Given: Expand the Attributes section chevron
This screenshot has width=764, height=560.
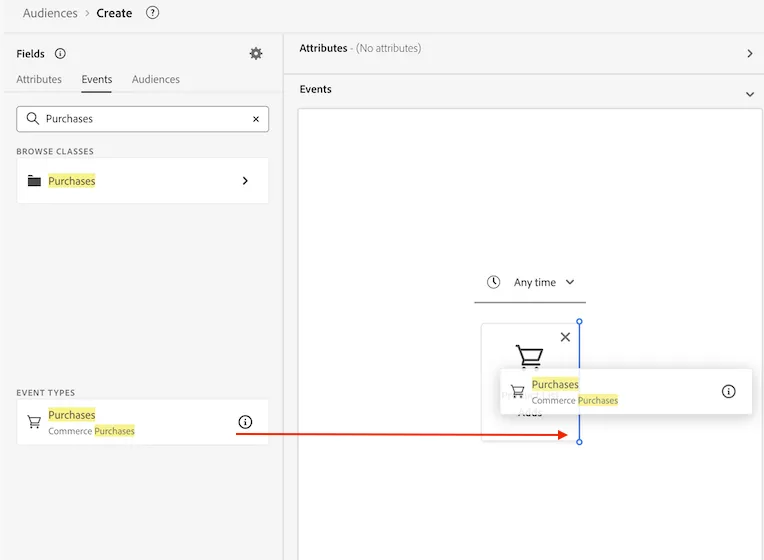Looking at the screenshot, I should click(x=750, y=54).
